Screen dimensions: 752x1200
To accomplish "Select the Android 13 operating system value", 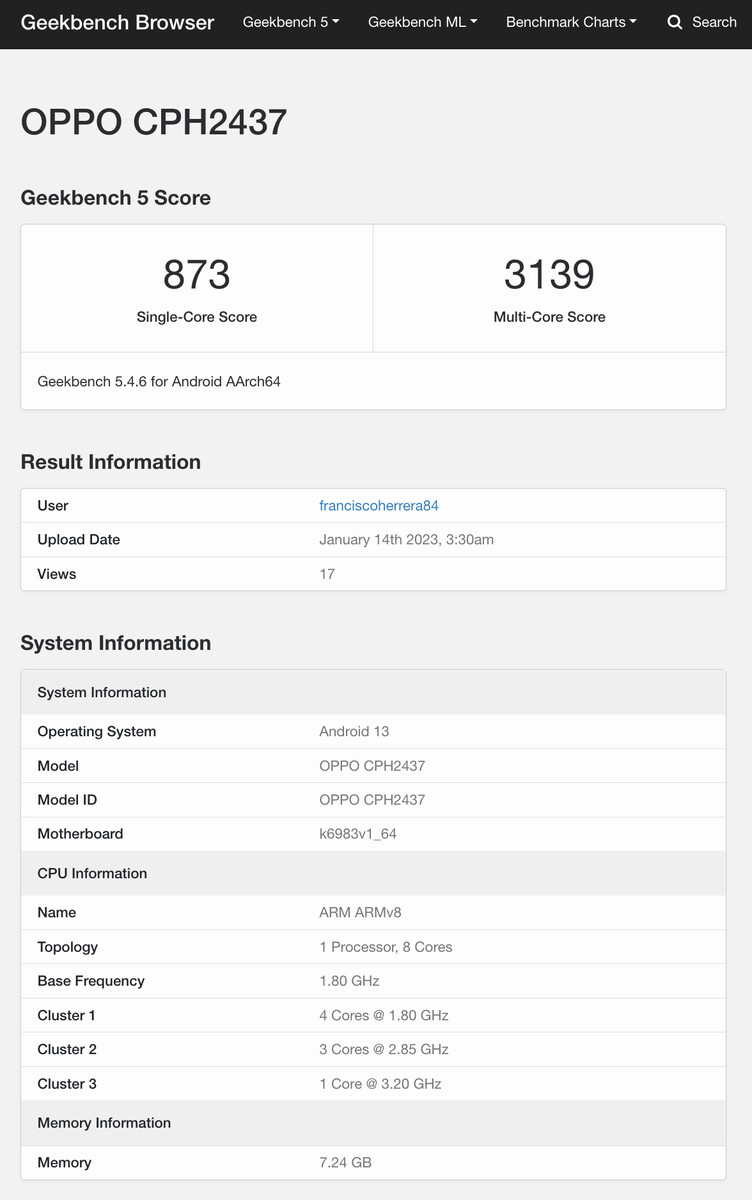I will tap(354, 732).
